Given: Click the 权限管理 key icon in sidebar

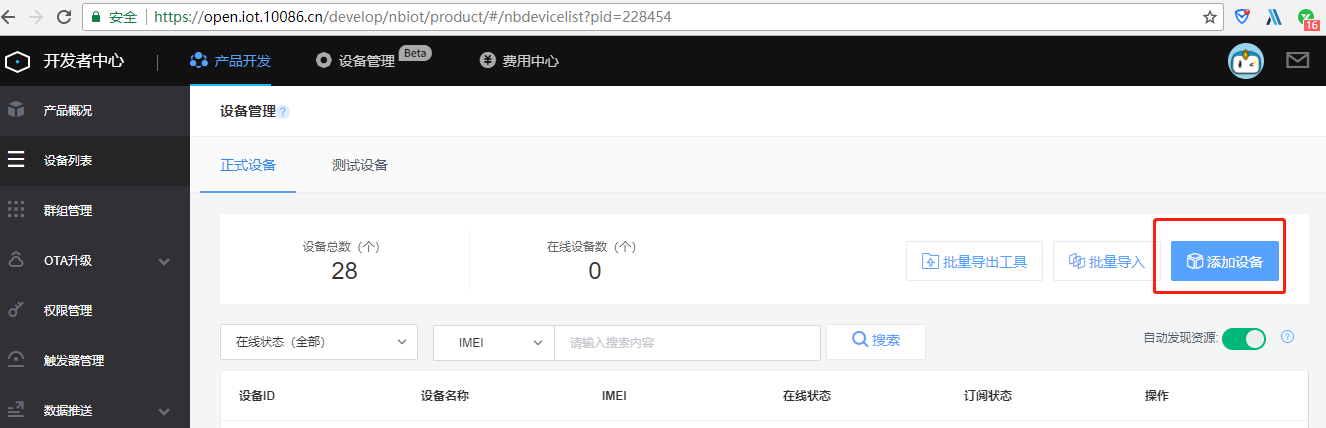Looking at the screenshot, I should click(x=16, y=310).
